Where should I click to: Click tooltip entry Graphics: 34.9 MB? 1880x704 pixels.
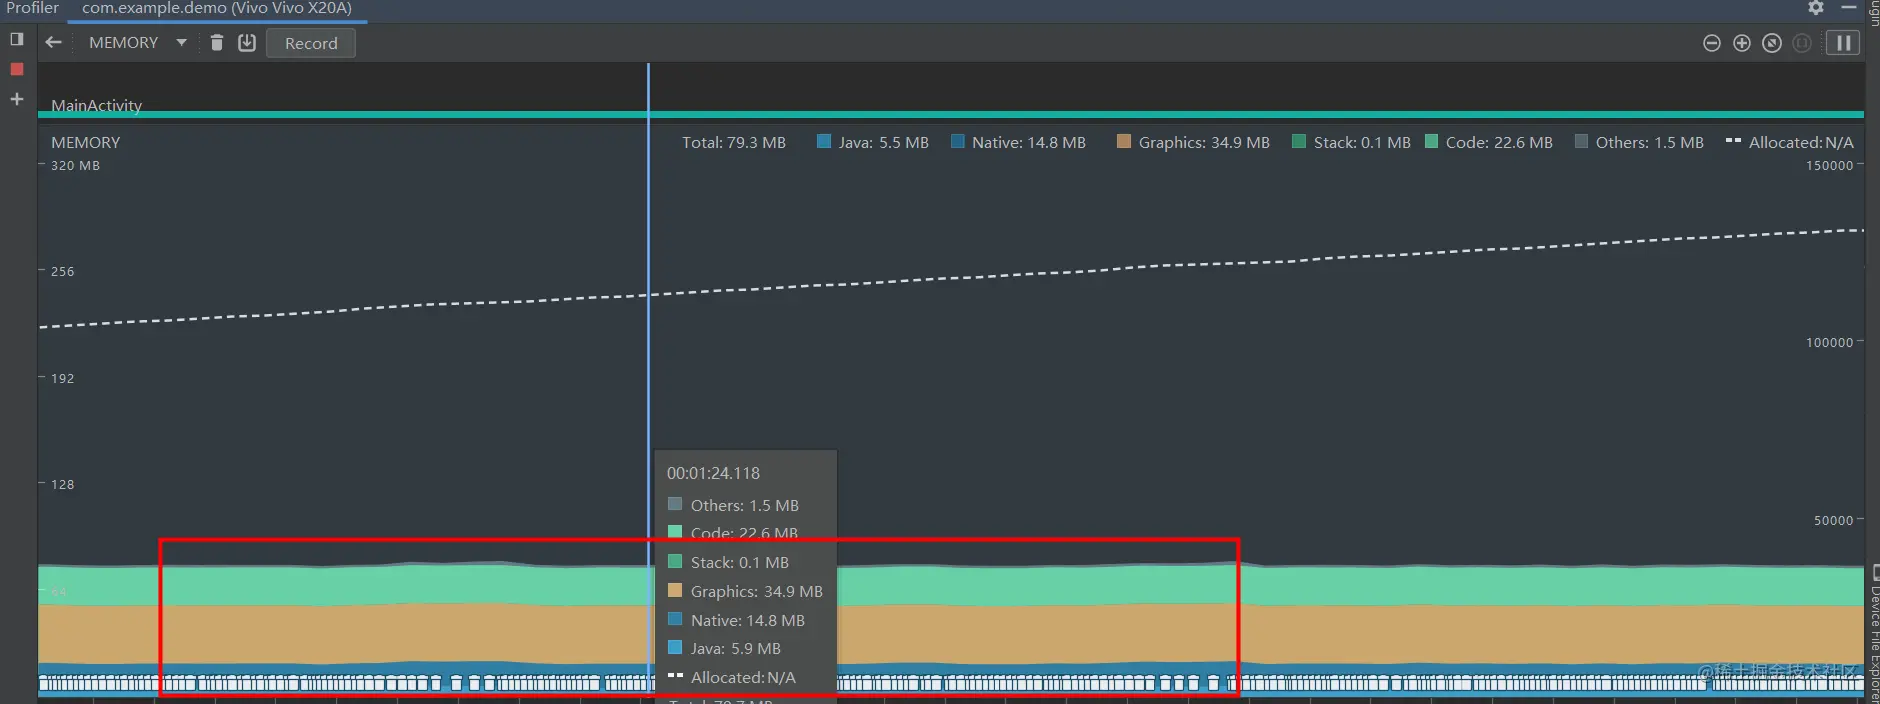(745, 591)
